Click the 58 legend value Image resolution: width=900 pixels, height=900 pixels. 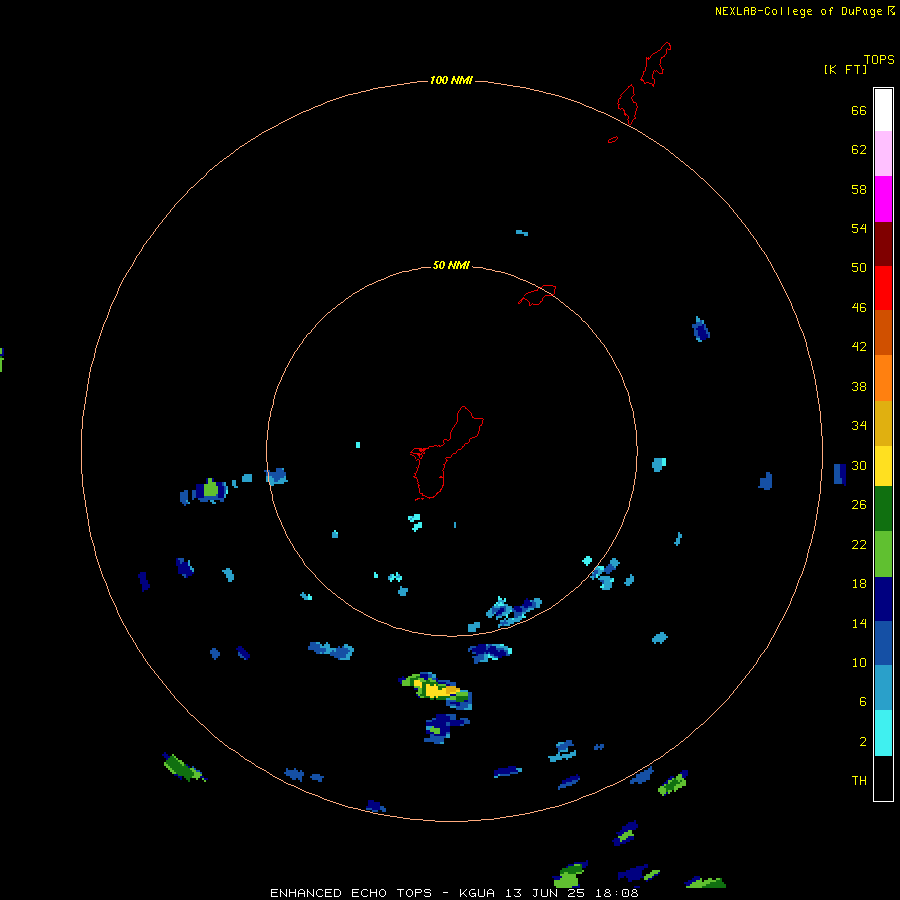coord(859,189)
